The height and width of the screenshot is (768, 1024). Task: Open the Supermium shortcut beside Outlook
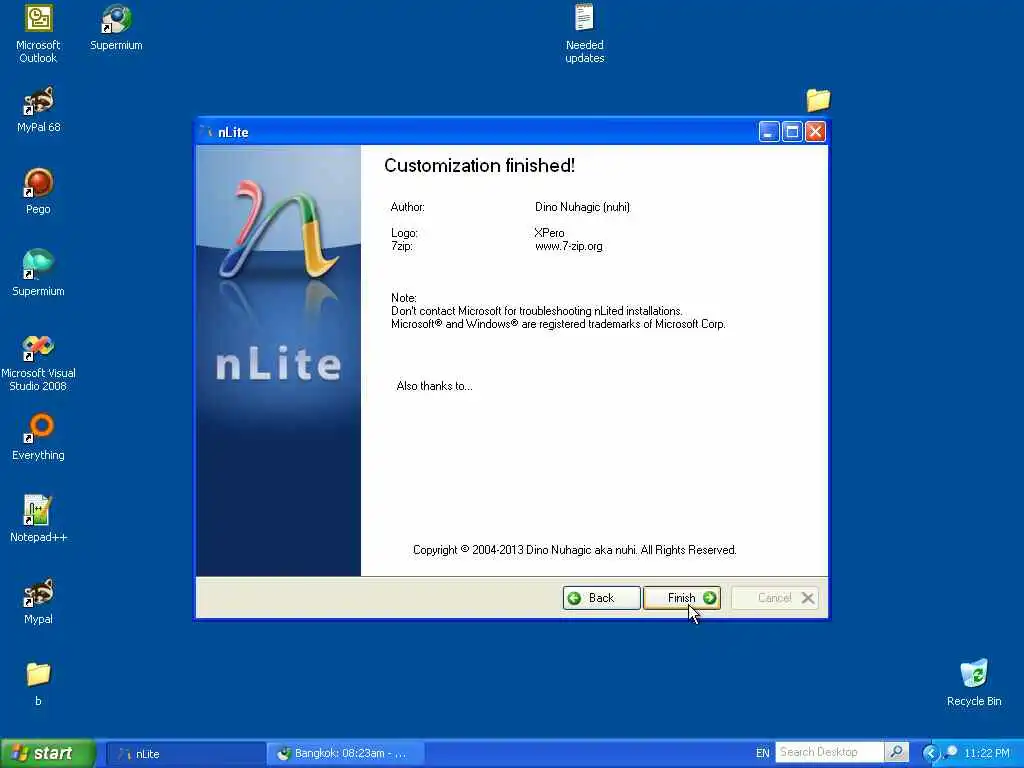(116, 27)
